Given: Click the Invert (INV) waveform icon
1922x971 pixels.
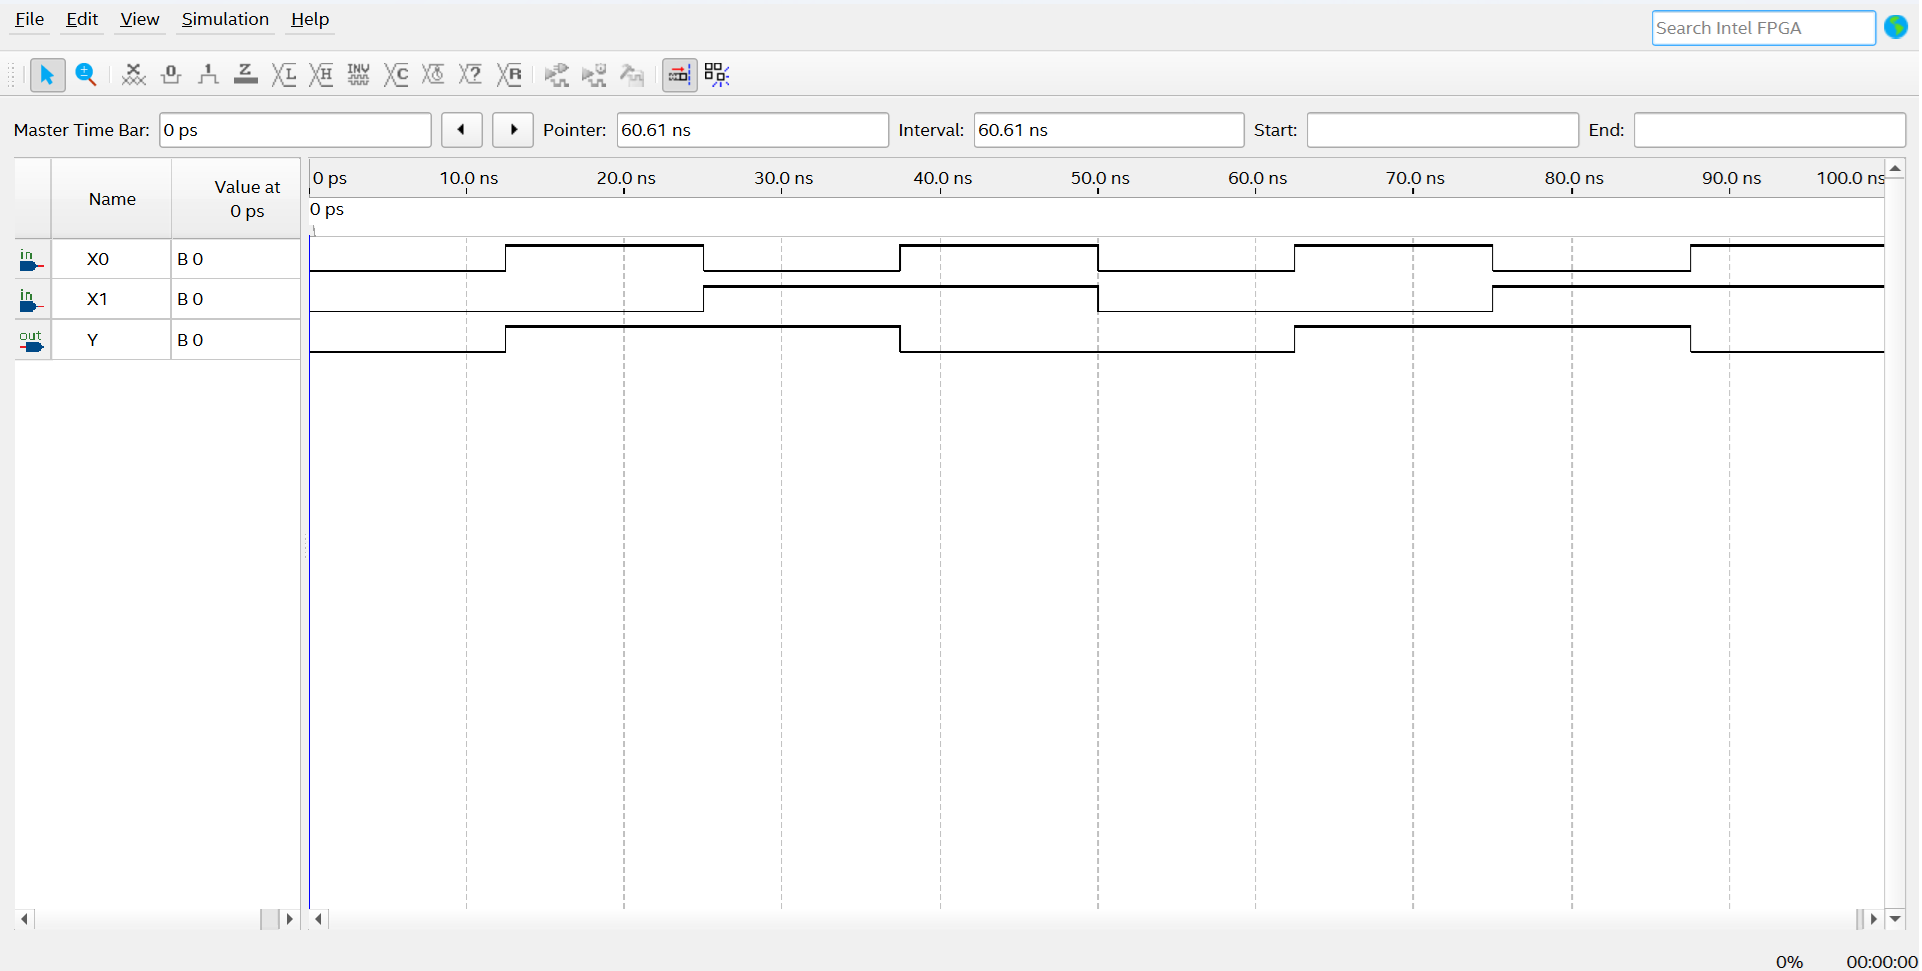Looking at the screenshot, I should (358, 75).
